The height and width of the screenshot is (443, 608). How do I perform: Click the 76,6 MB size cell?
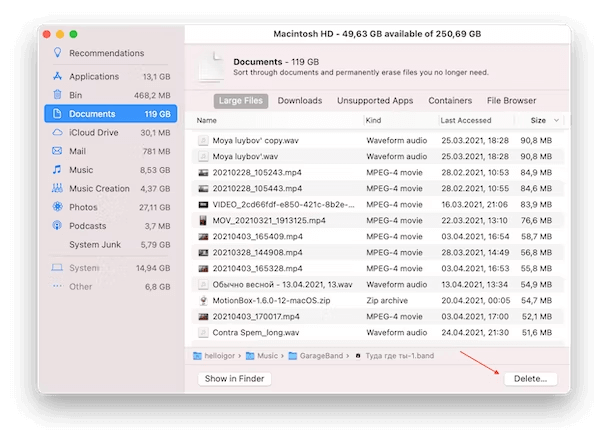536,220
